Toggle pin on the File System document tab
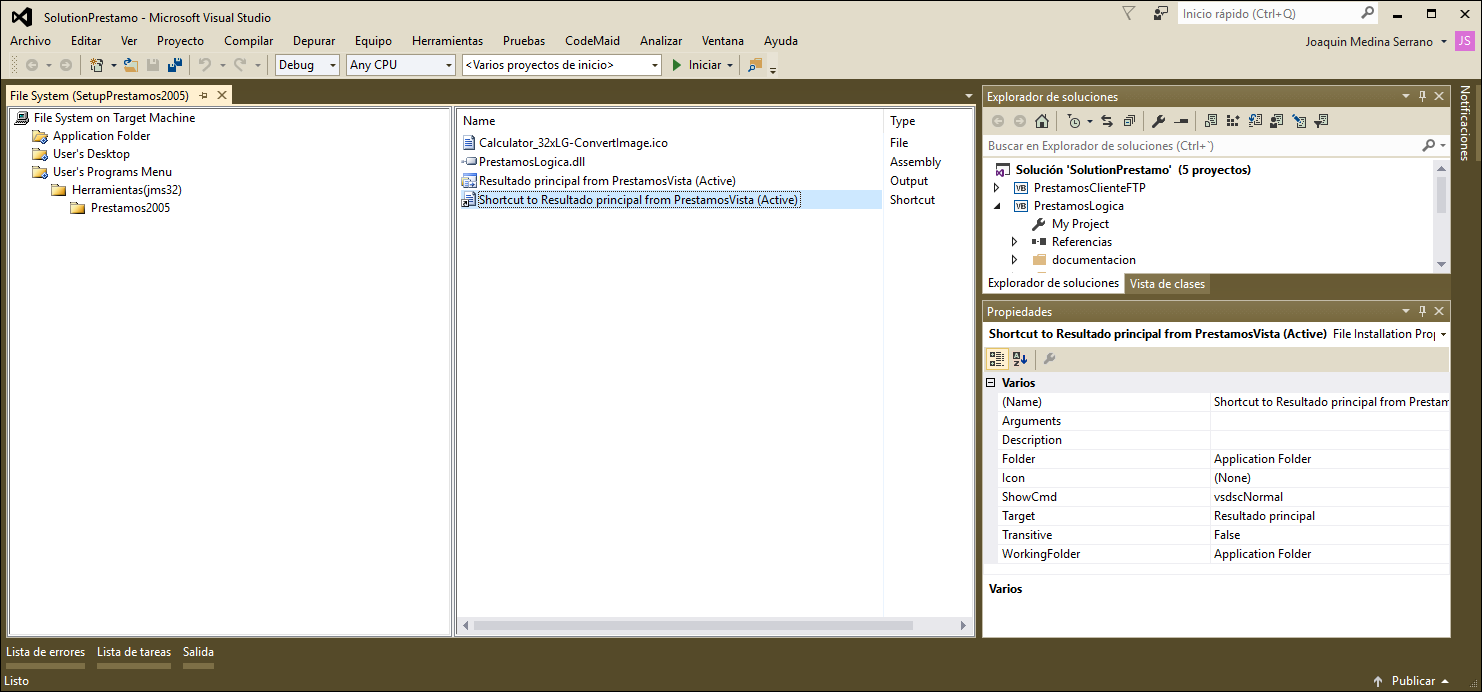The width and height of the screenshot is (1482, 692). [203, 96]
